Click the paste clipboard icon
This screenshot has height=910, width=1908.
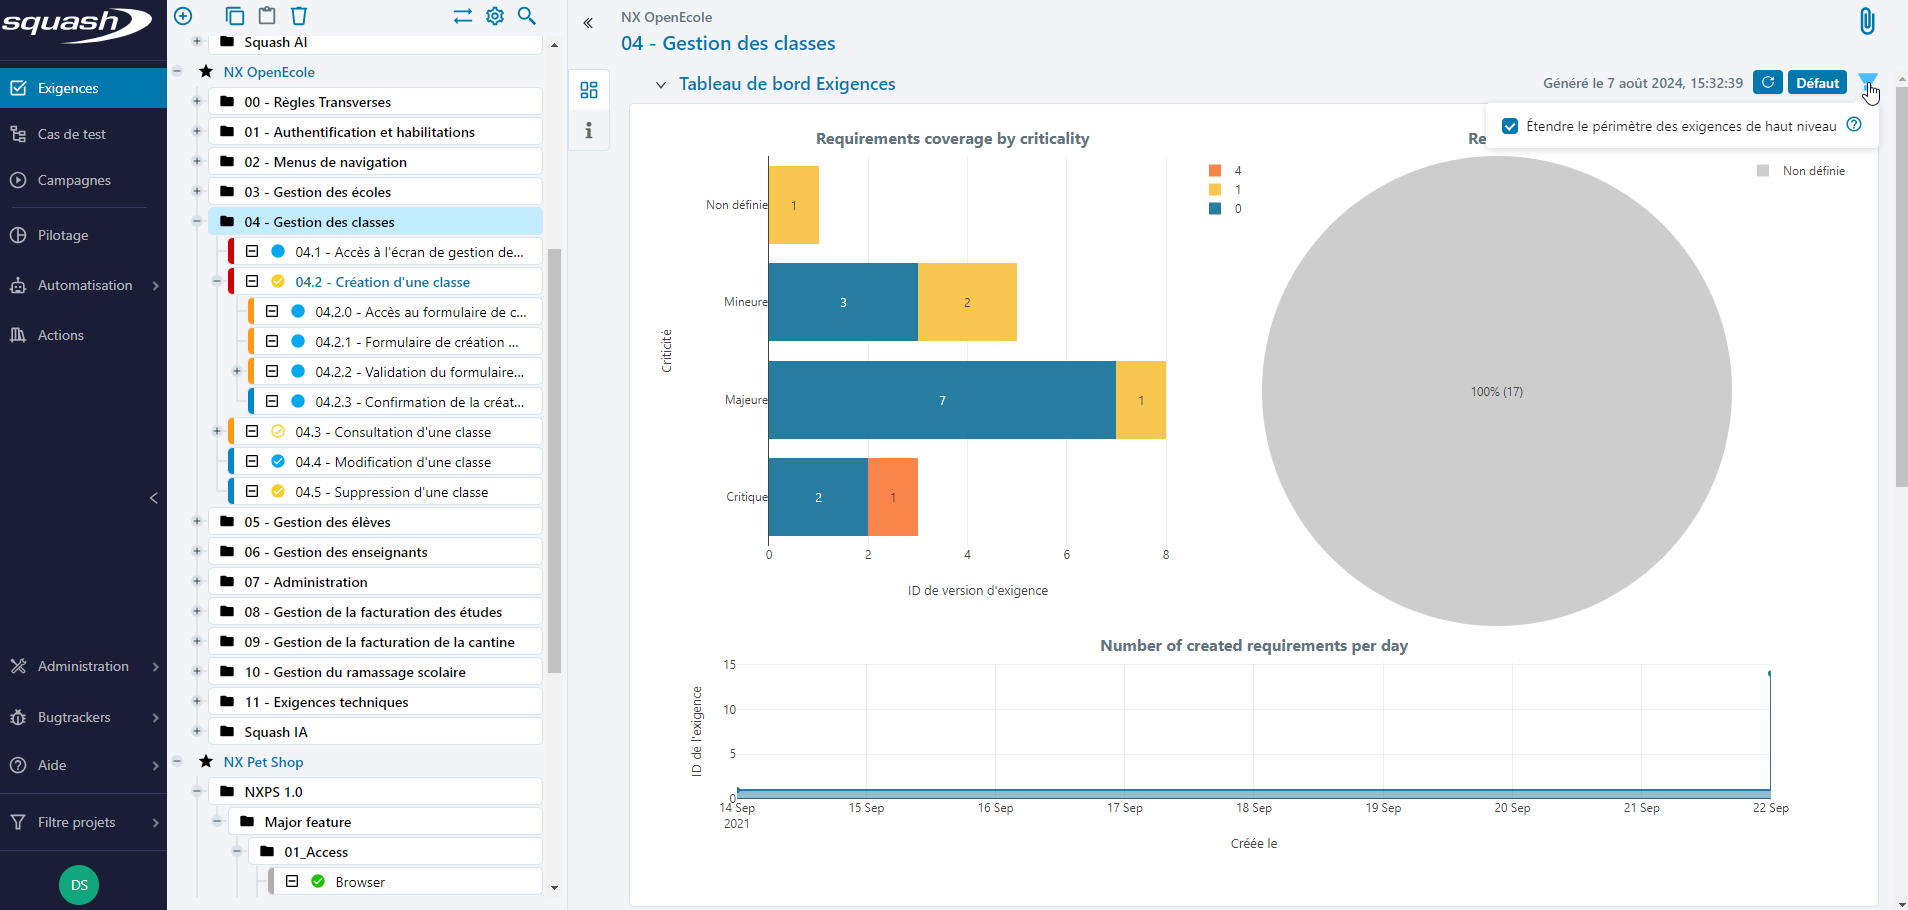(267, 16)
